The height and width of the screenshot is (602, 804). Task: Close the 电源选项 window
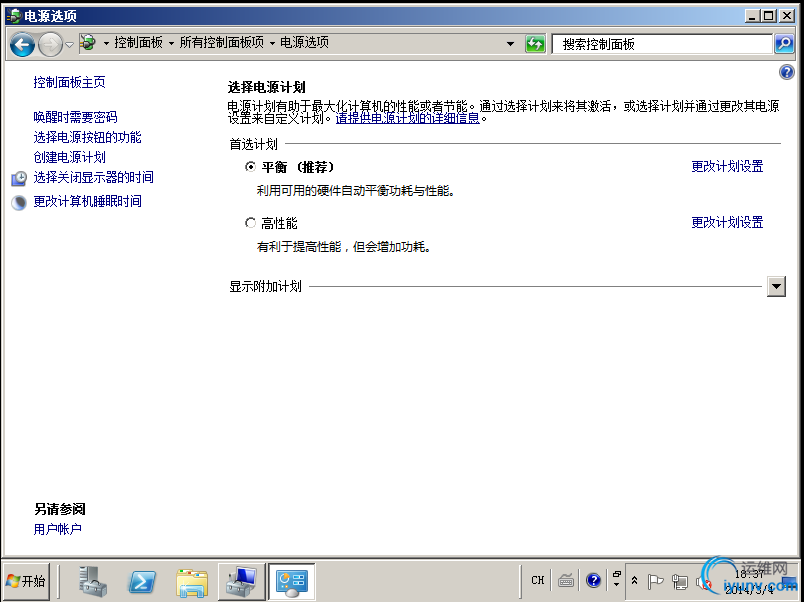click(787, 16)
